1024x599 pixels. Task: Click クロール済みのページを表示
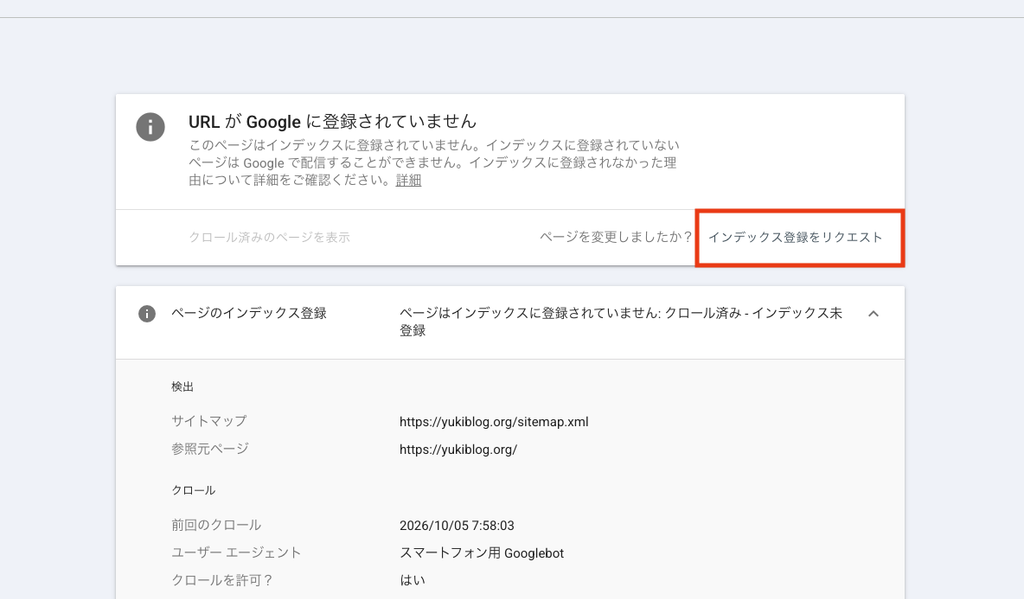tap(269, 237)
